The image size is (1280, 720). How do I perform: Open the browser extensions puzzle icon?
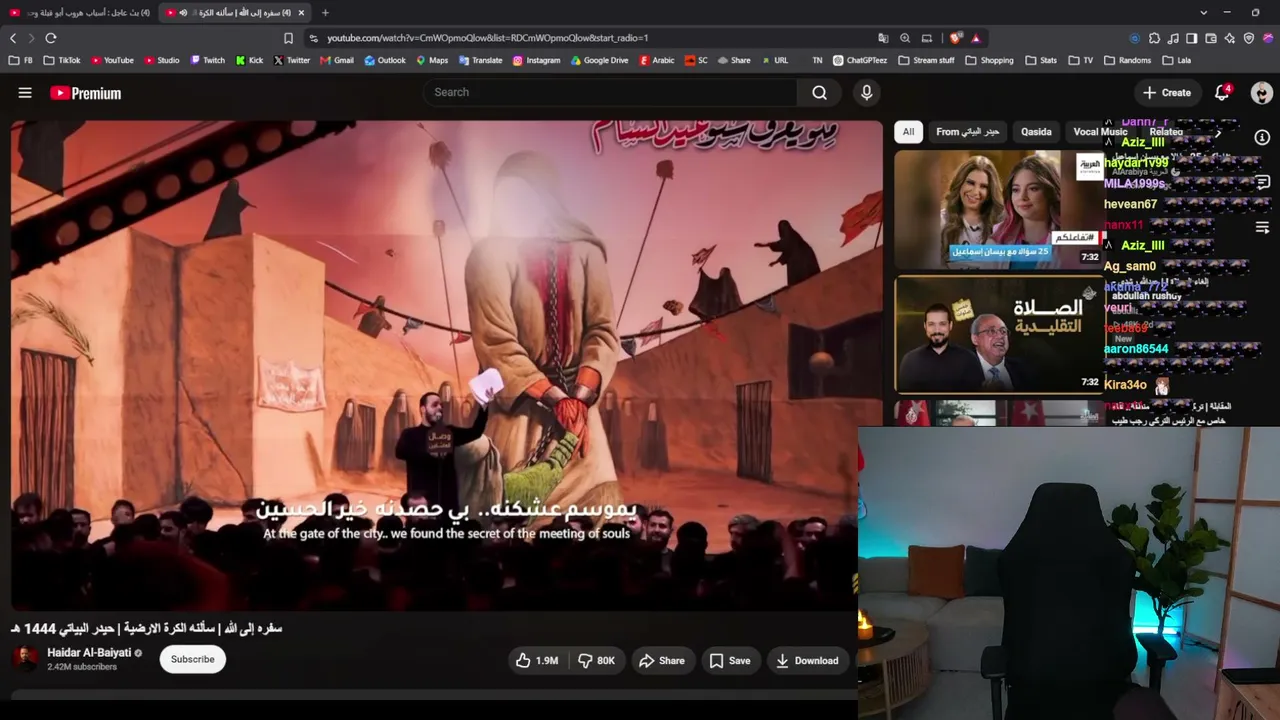tap(1154, 38)
